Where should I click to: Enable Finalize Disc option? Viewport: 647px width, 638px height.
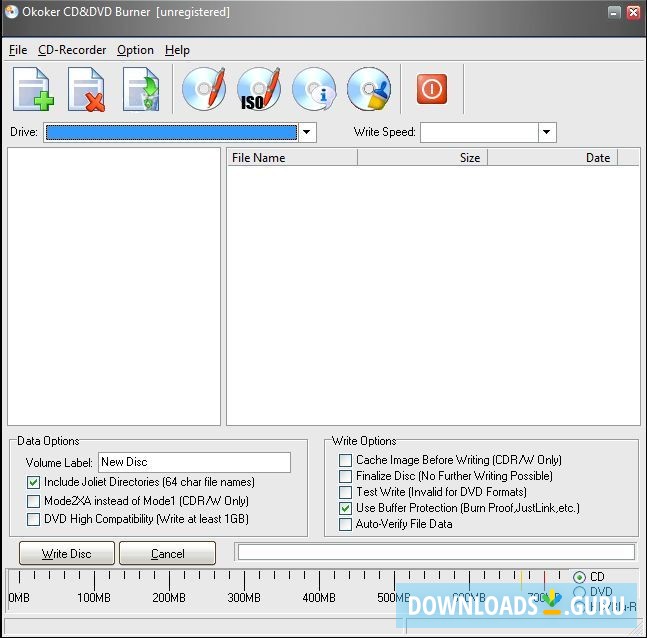[x=346, y=476]
